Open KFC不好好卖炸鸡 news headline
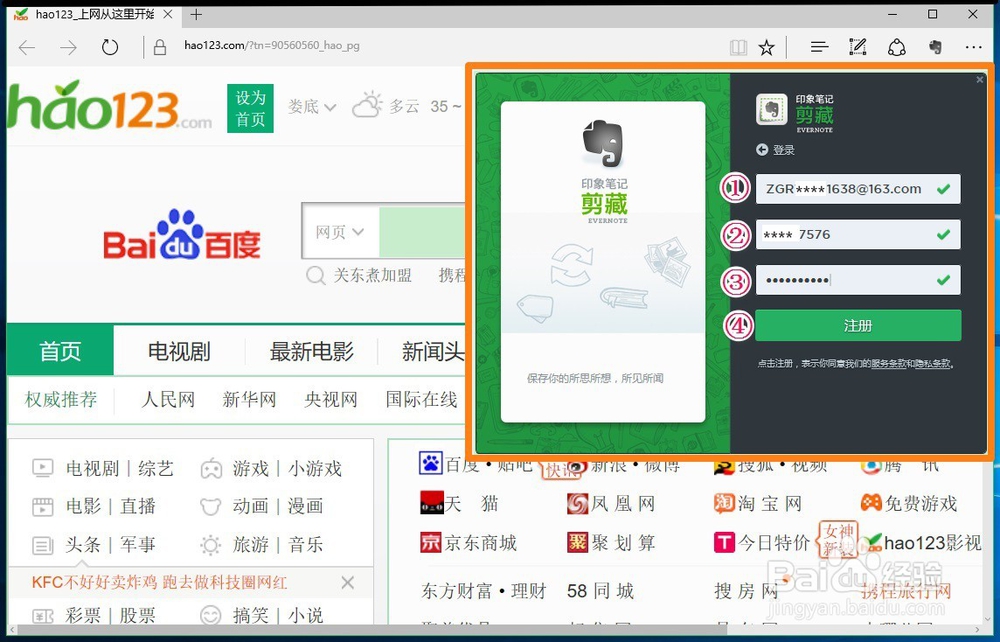The height and width of the screenshot is (642, 1000). click(x=159, y=582)
